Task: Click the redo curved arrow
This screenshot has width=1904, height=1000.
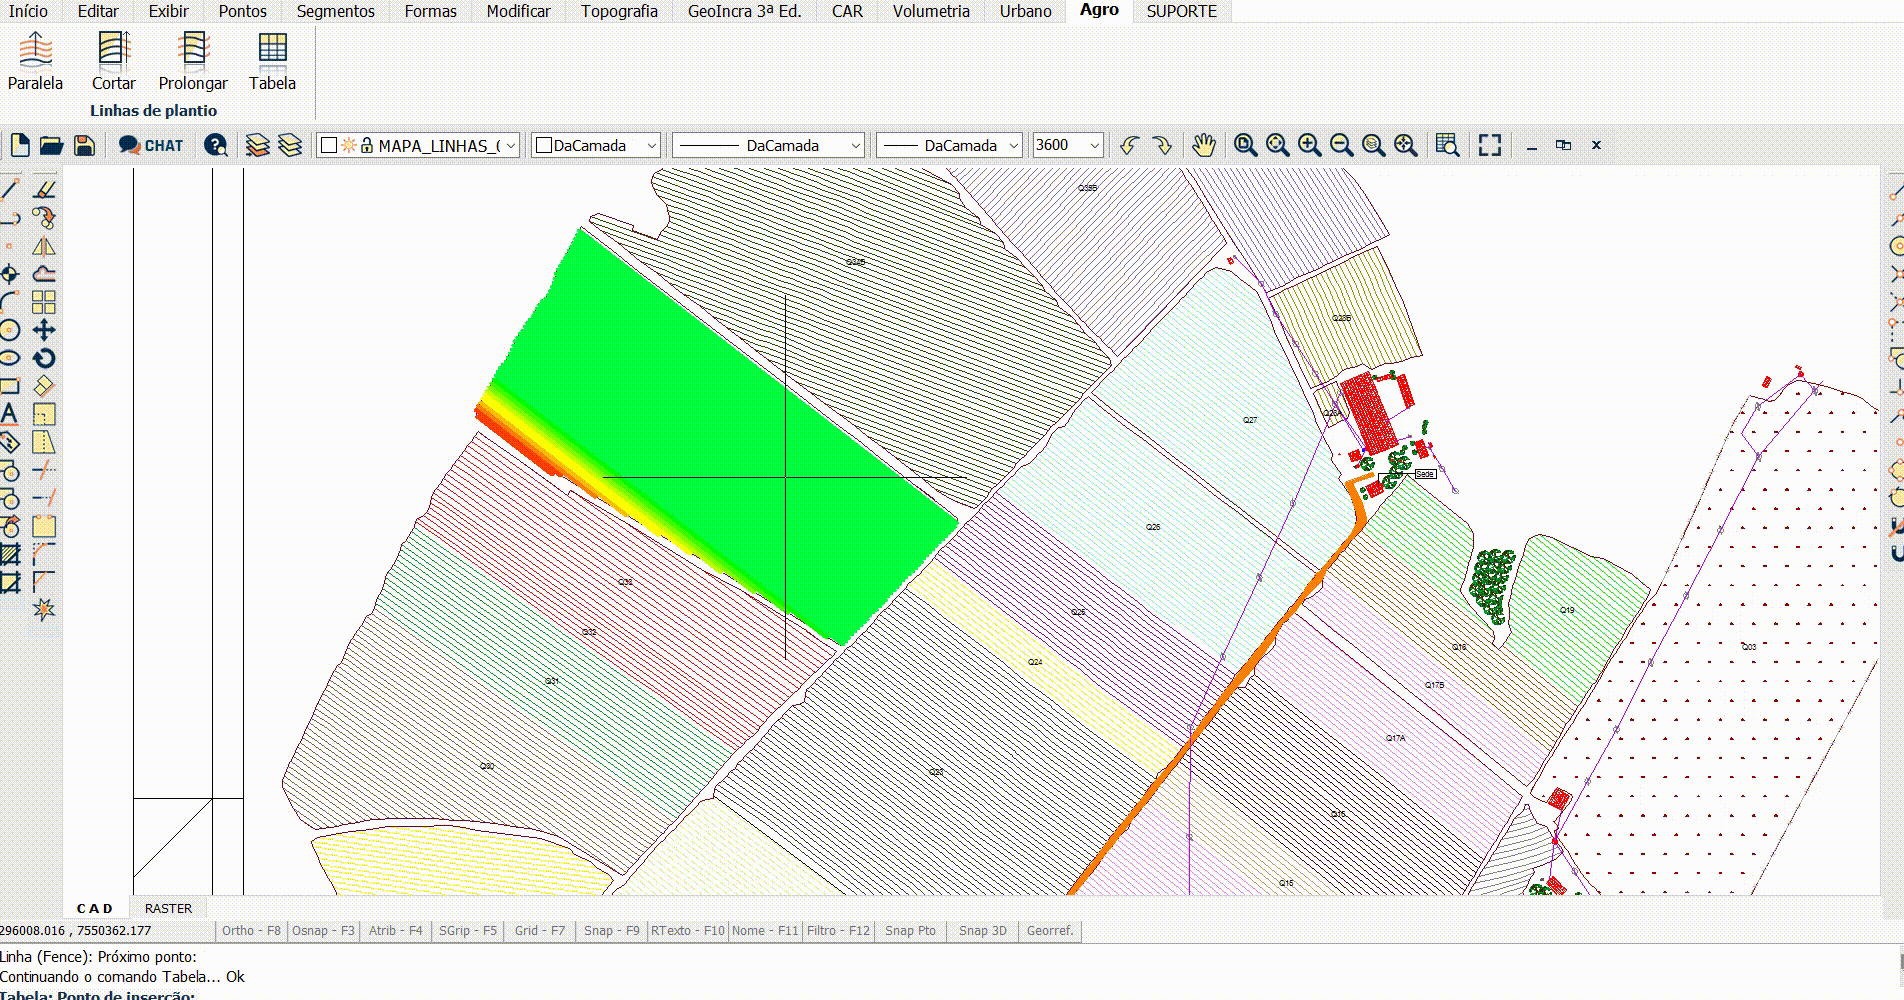Action: coord(1162,145)
